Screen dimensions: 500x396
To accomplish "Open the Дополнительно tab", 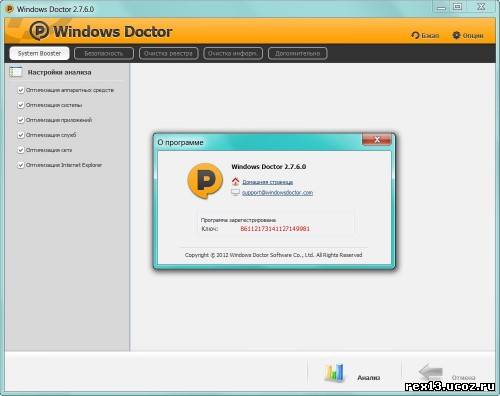I will [297, 53].
